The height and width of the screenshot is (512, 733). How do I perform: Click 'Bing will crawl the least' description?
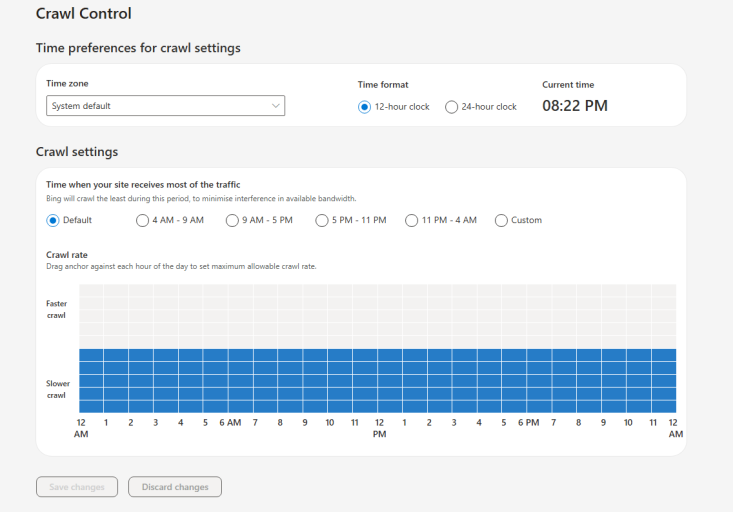tap(201, 199)
